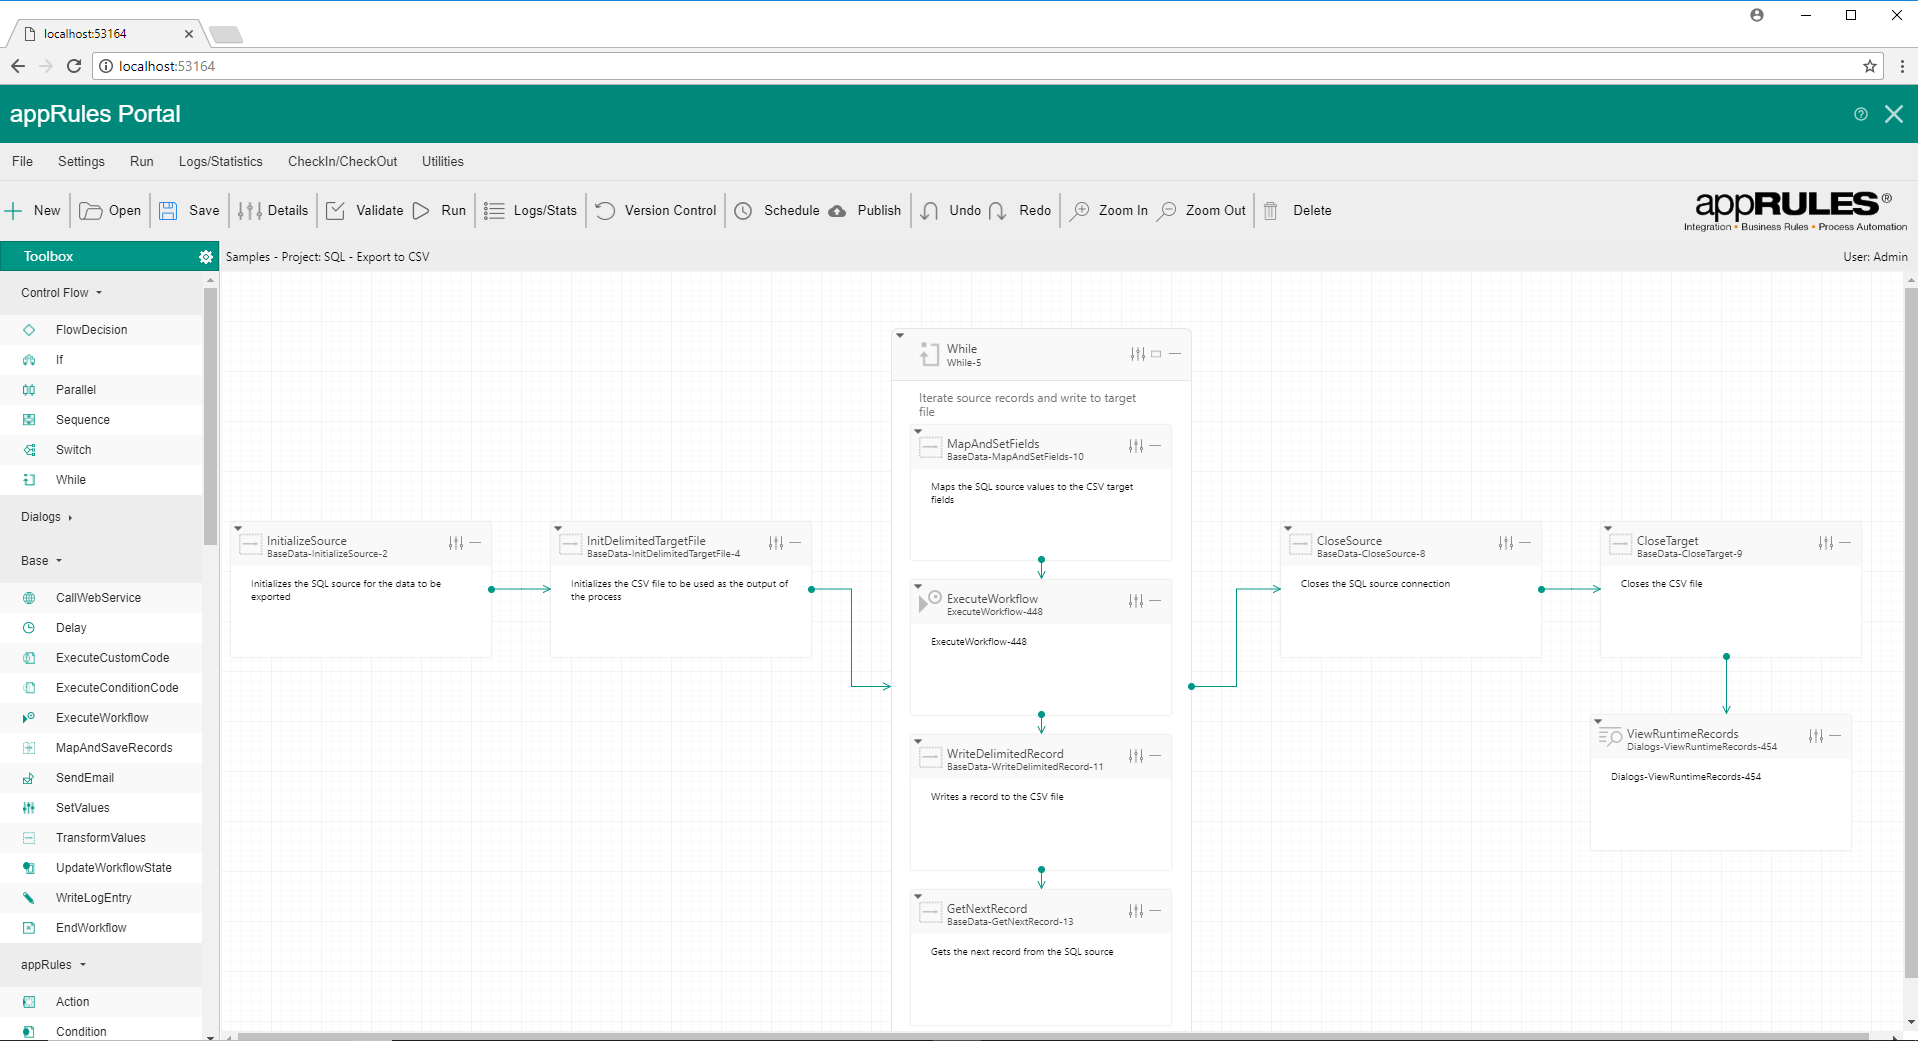Open the Run menu

[142, 161]
